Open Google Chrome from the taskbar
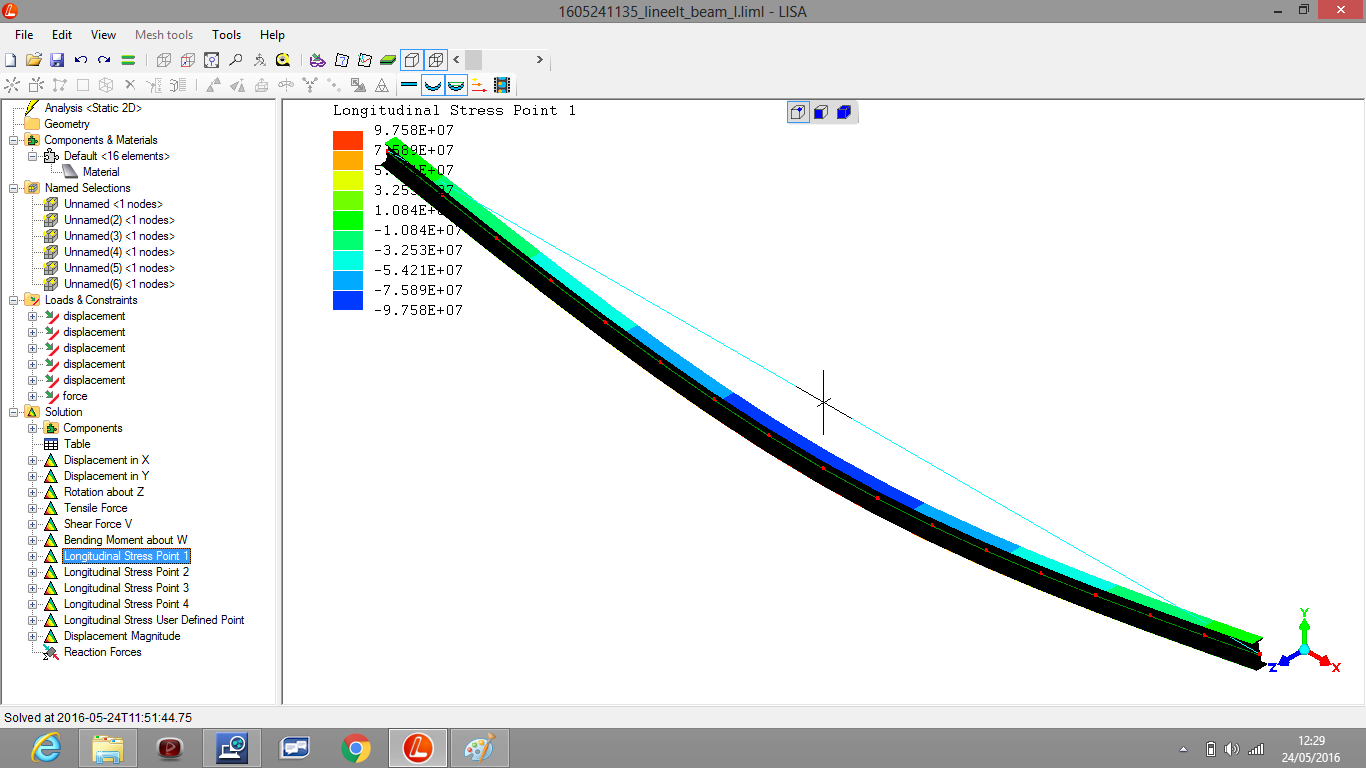The height and width of the screenshot is (768, 1366). point(356,748)
